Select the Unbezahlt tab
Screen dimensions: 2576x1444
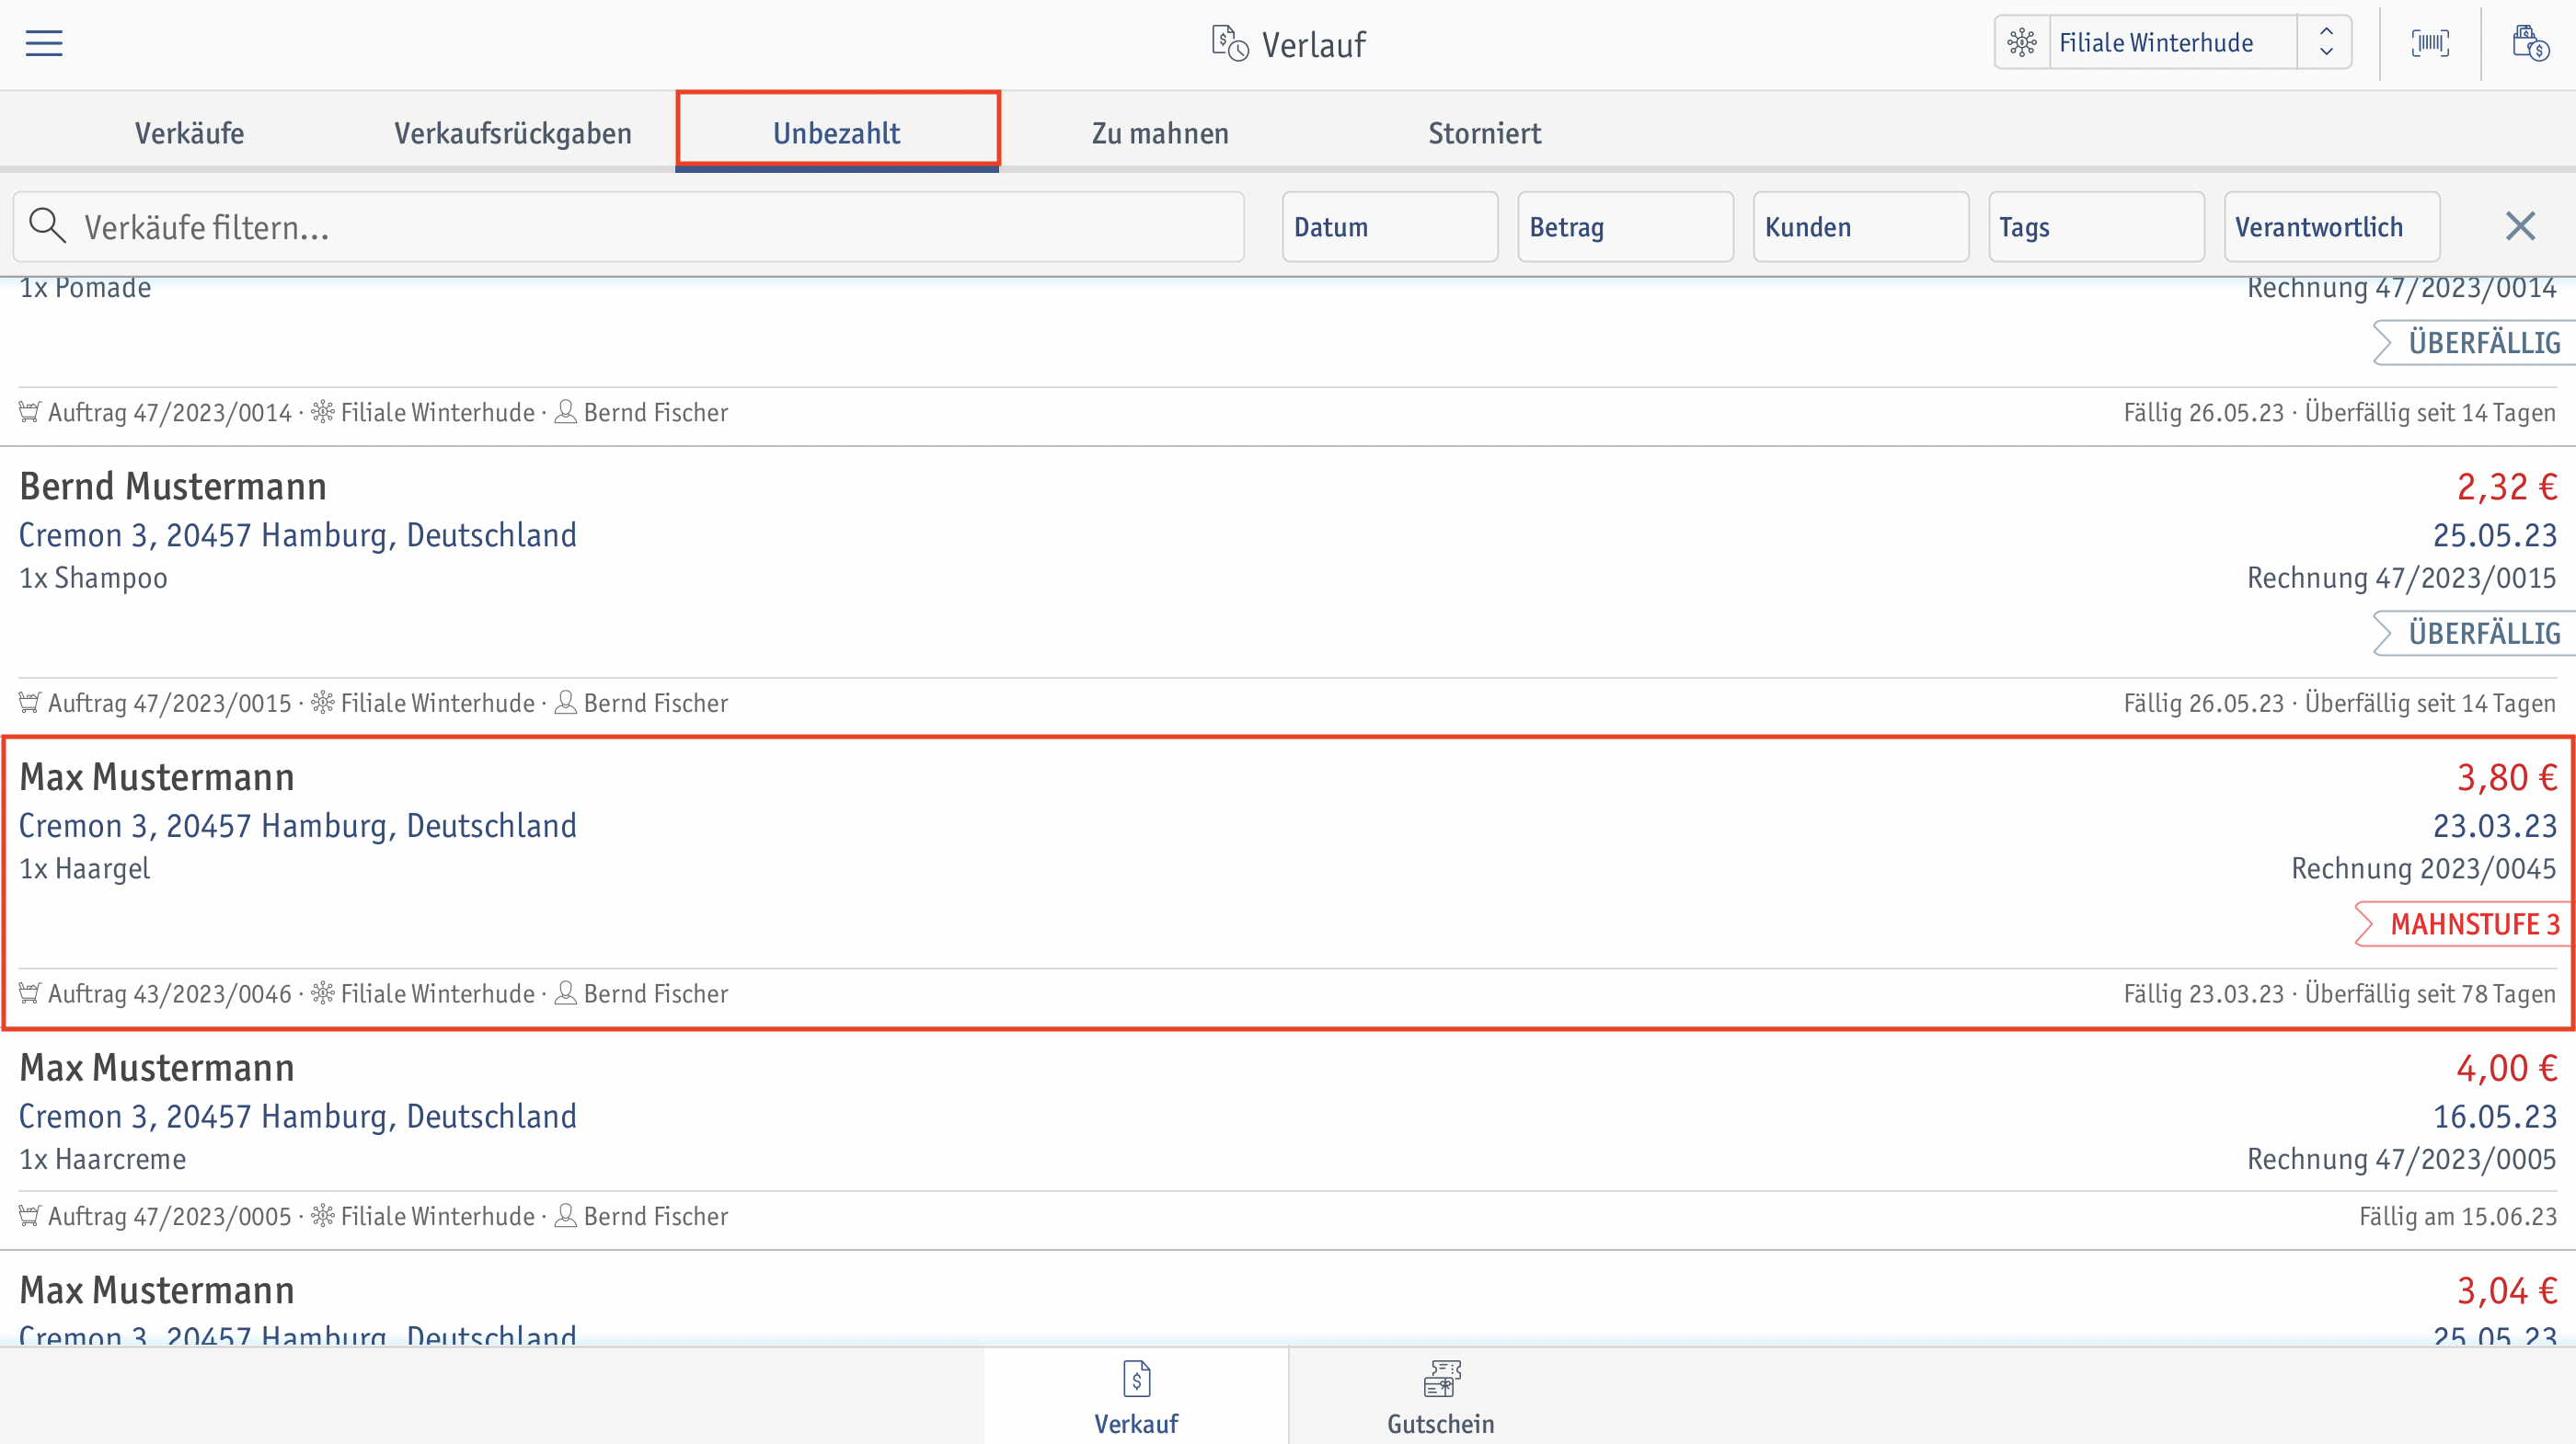click(x=837, y=133)
